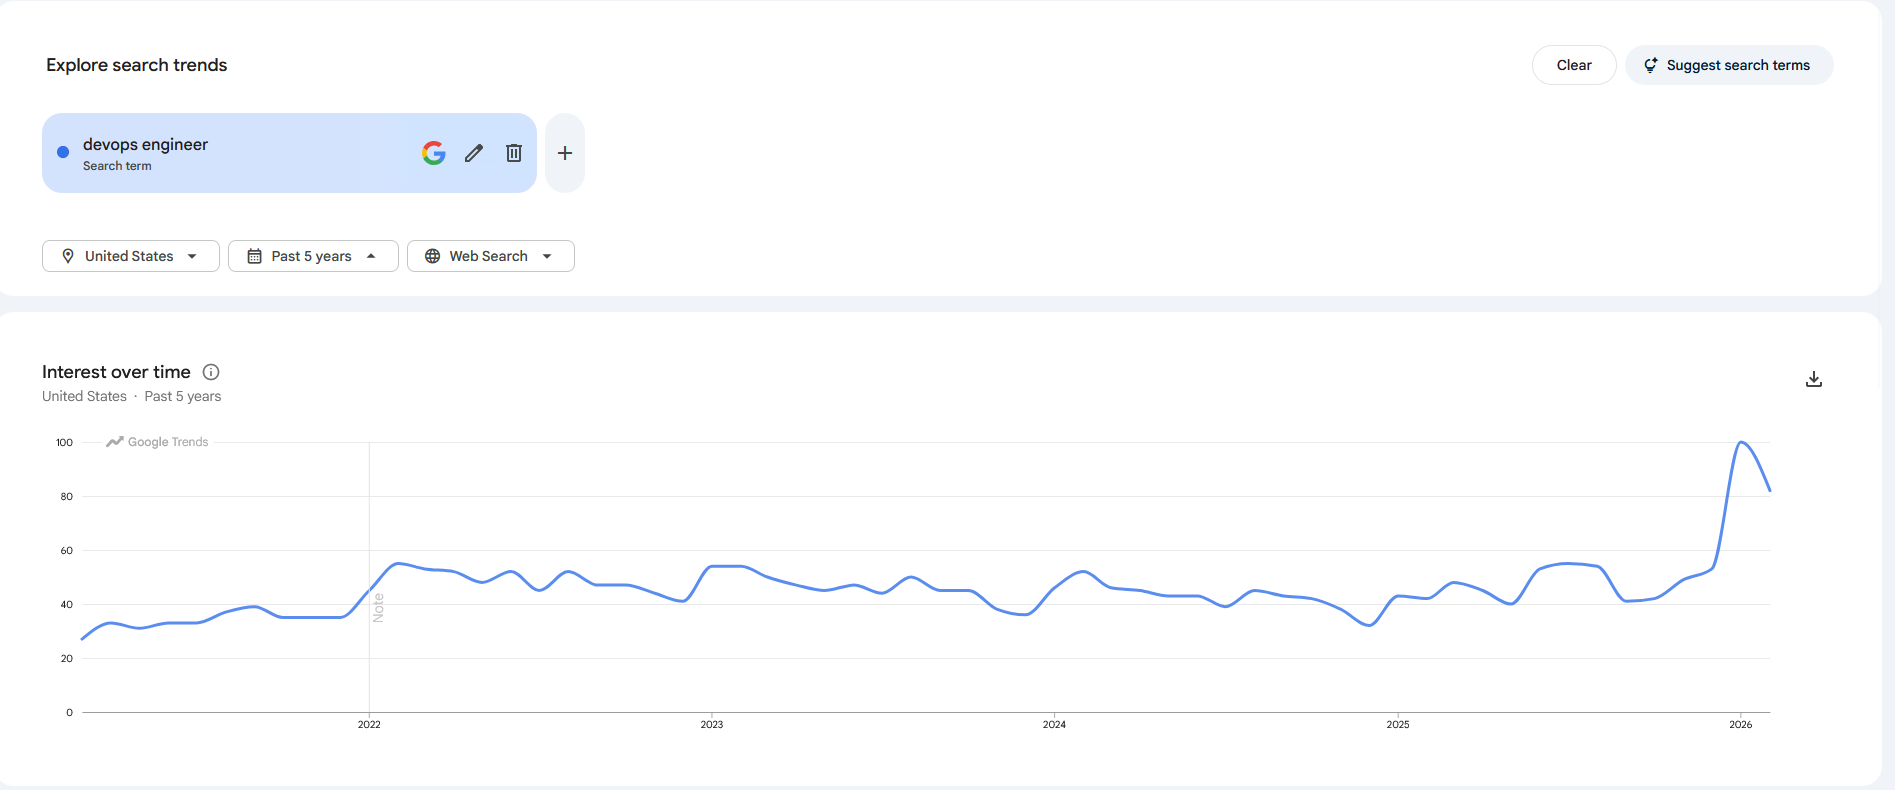The height and width of the screenshot is (790, 1895).
Task: Delete the devops engineer term using trash icon
Action: (514, 153)
